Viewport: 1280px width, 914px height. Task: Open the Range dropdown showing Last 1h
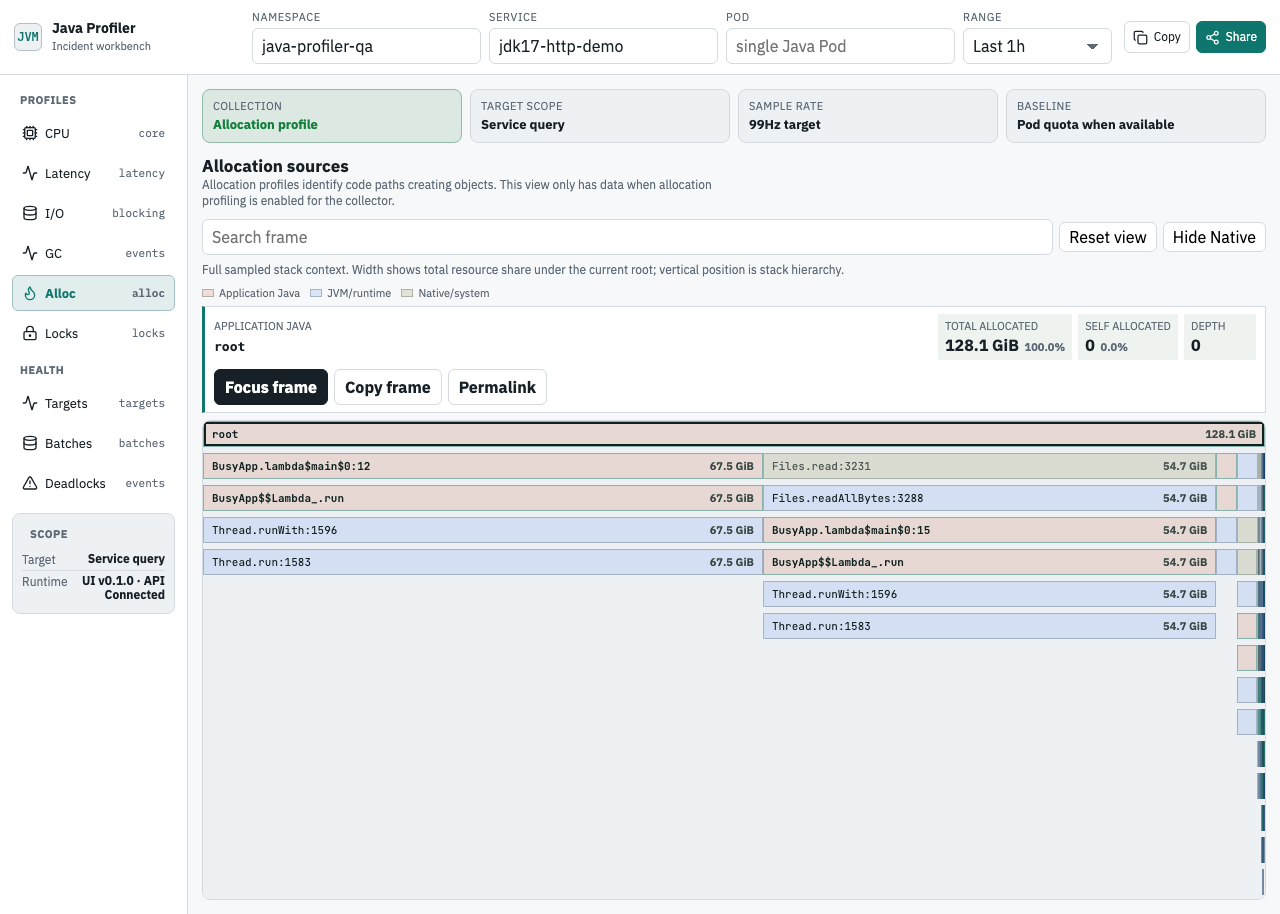[1037, 46]
